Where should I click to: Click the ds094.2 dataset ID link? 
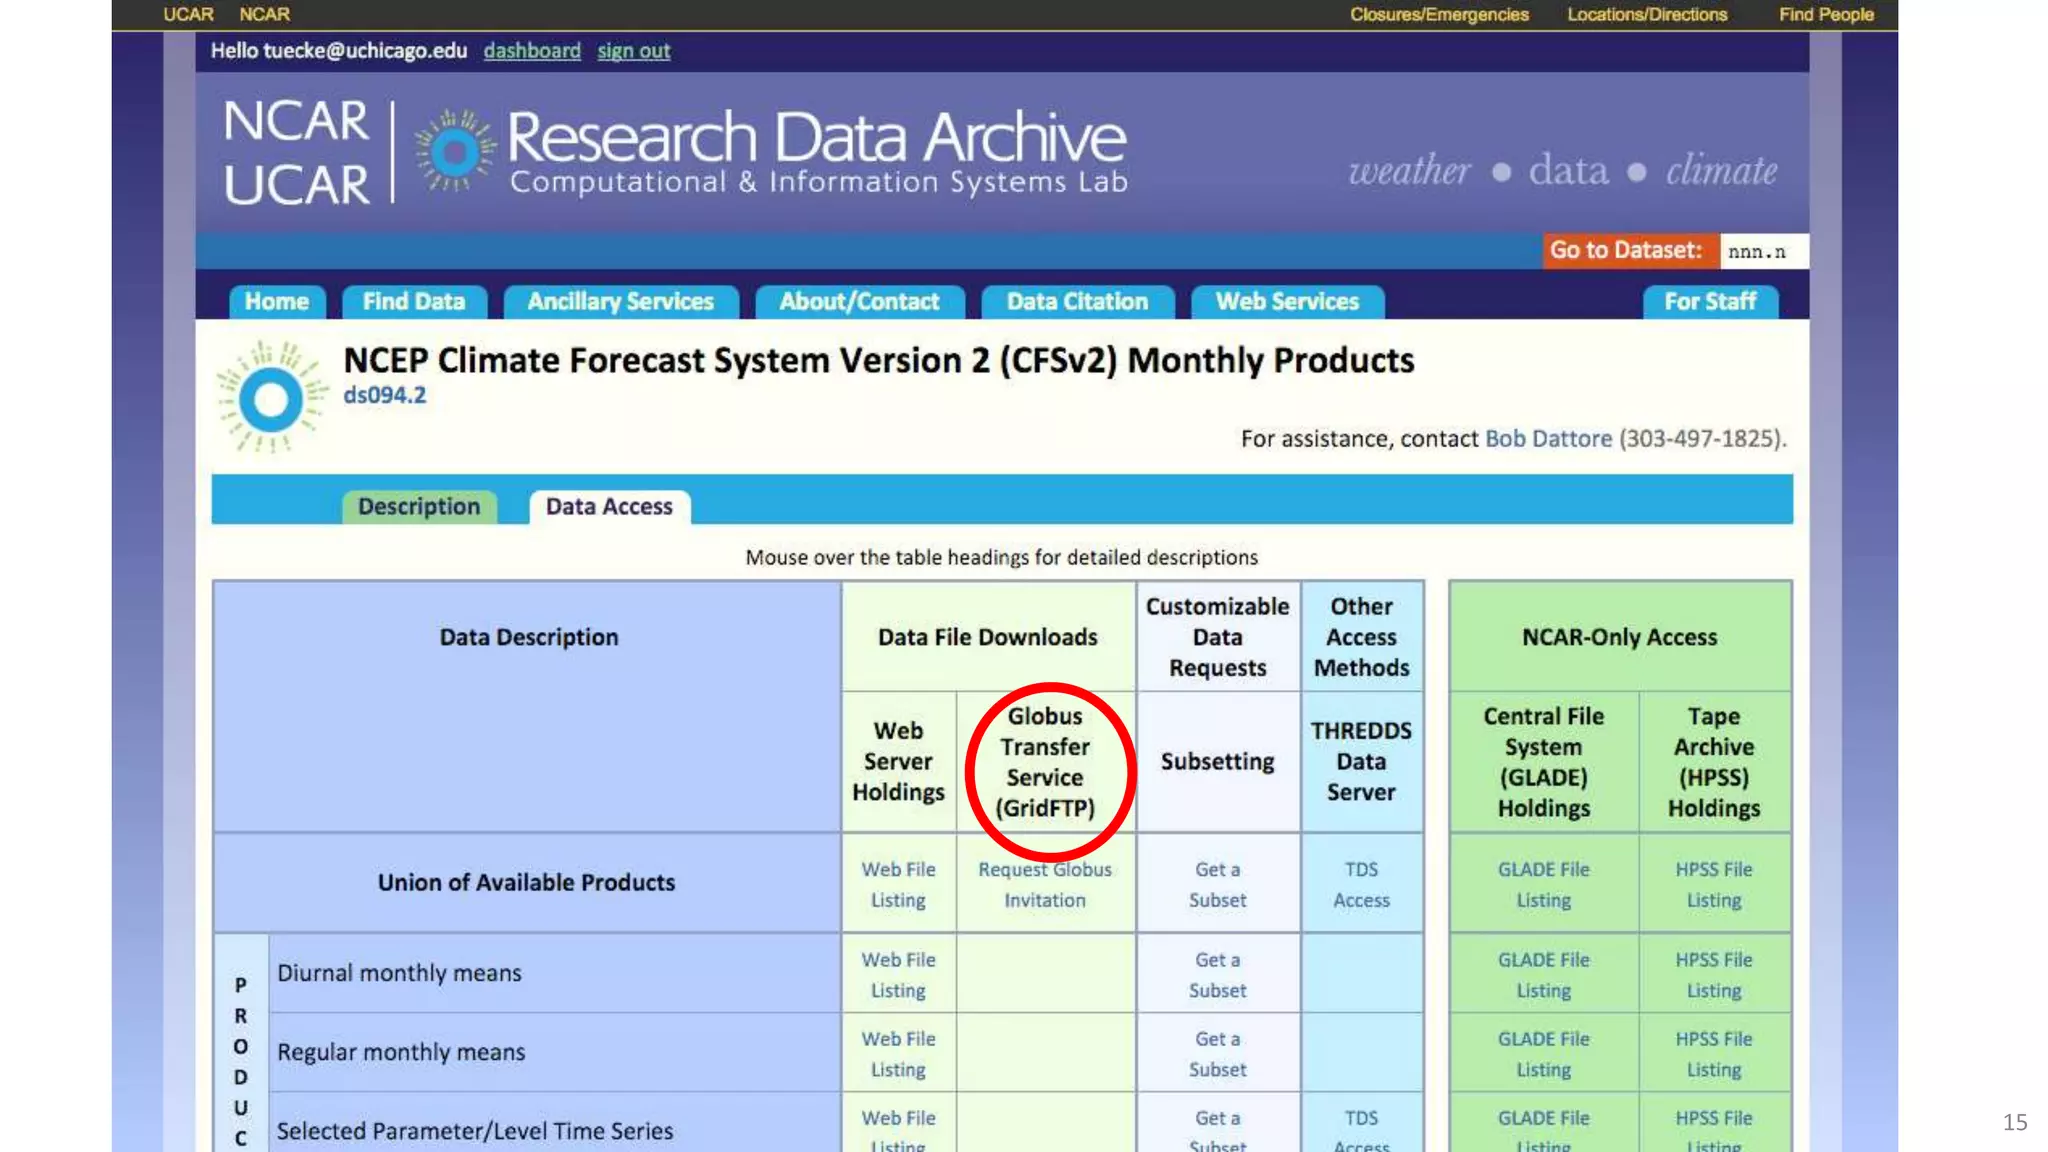tap(385, 395)
